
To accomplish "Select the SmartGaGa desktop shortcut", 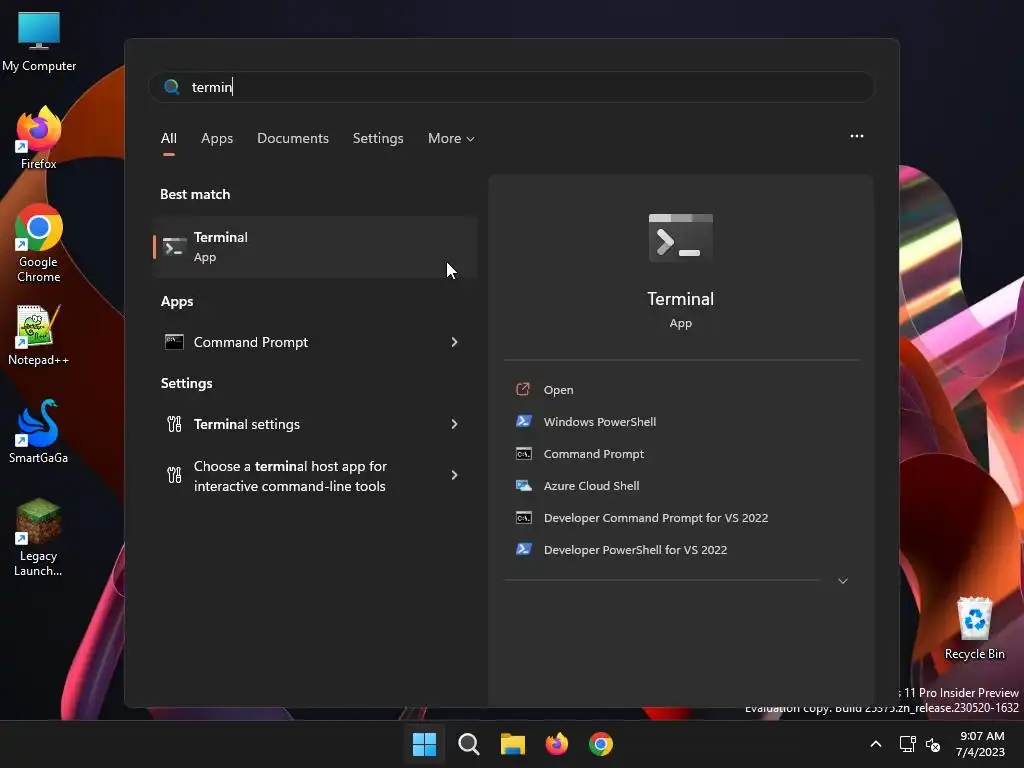I will coord(39,432).
